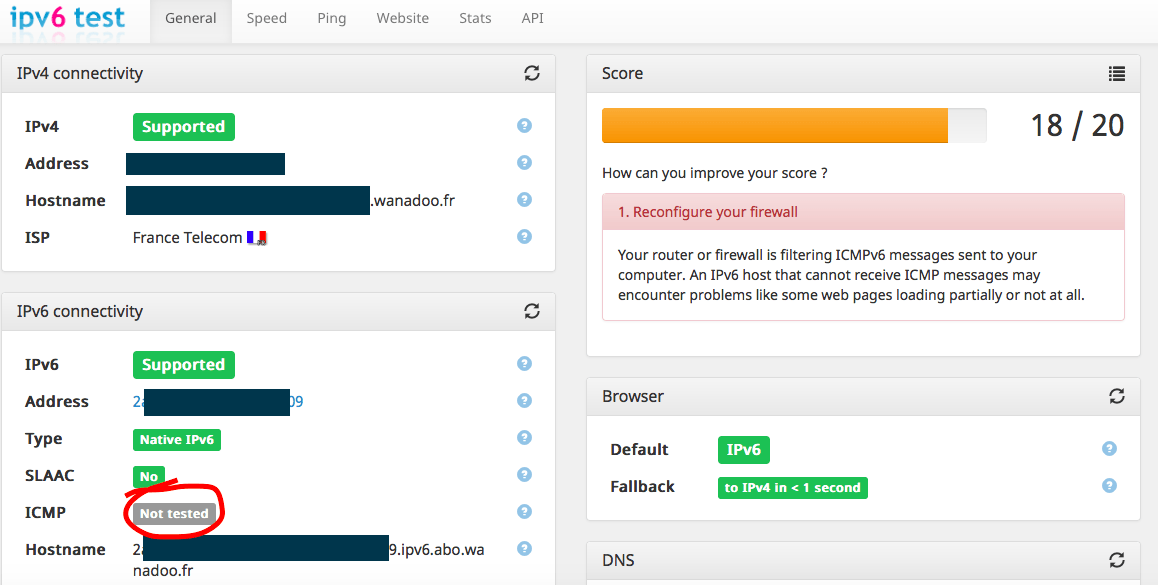Viewport: 1158px width, 585px height.
Task: Go to the Website tab
Action: (x=402, y=18)
